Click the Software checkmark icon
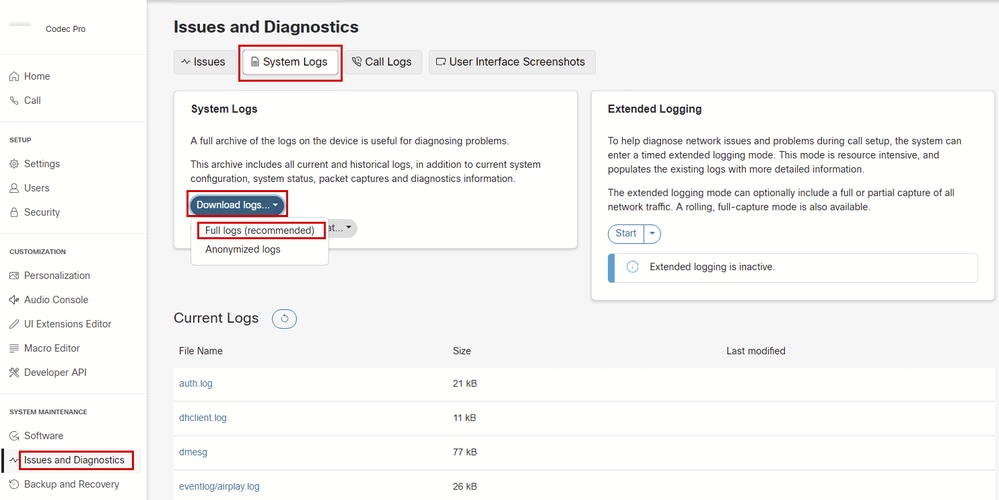Viewport: 999px width, 500px height. (14, 436)
